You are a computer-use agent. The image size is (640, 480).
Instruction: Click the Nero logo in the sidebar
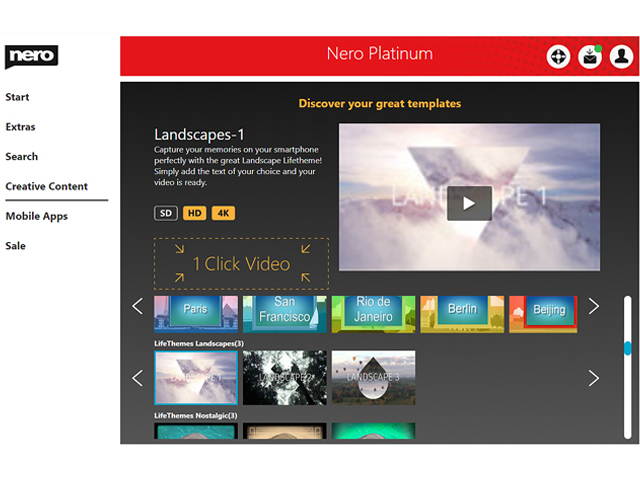31,56
